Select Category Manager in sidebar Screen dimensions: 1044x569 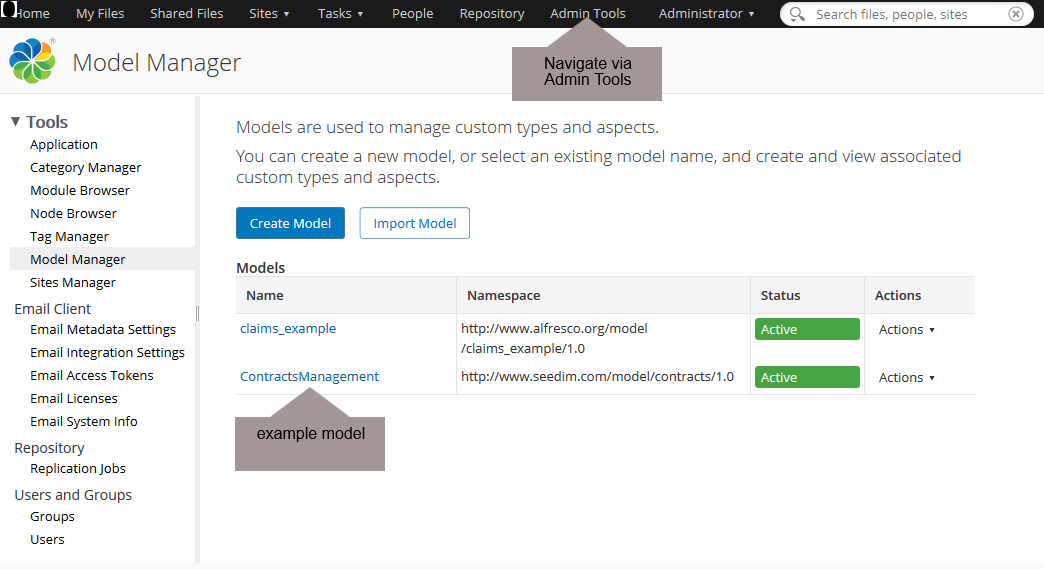pyautogui.click(x=85, y=167)
